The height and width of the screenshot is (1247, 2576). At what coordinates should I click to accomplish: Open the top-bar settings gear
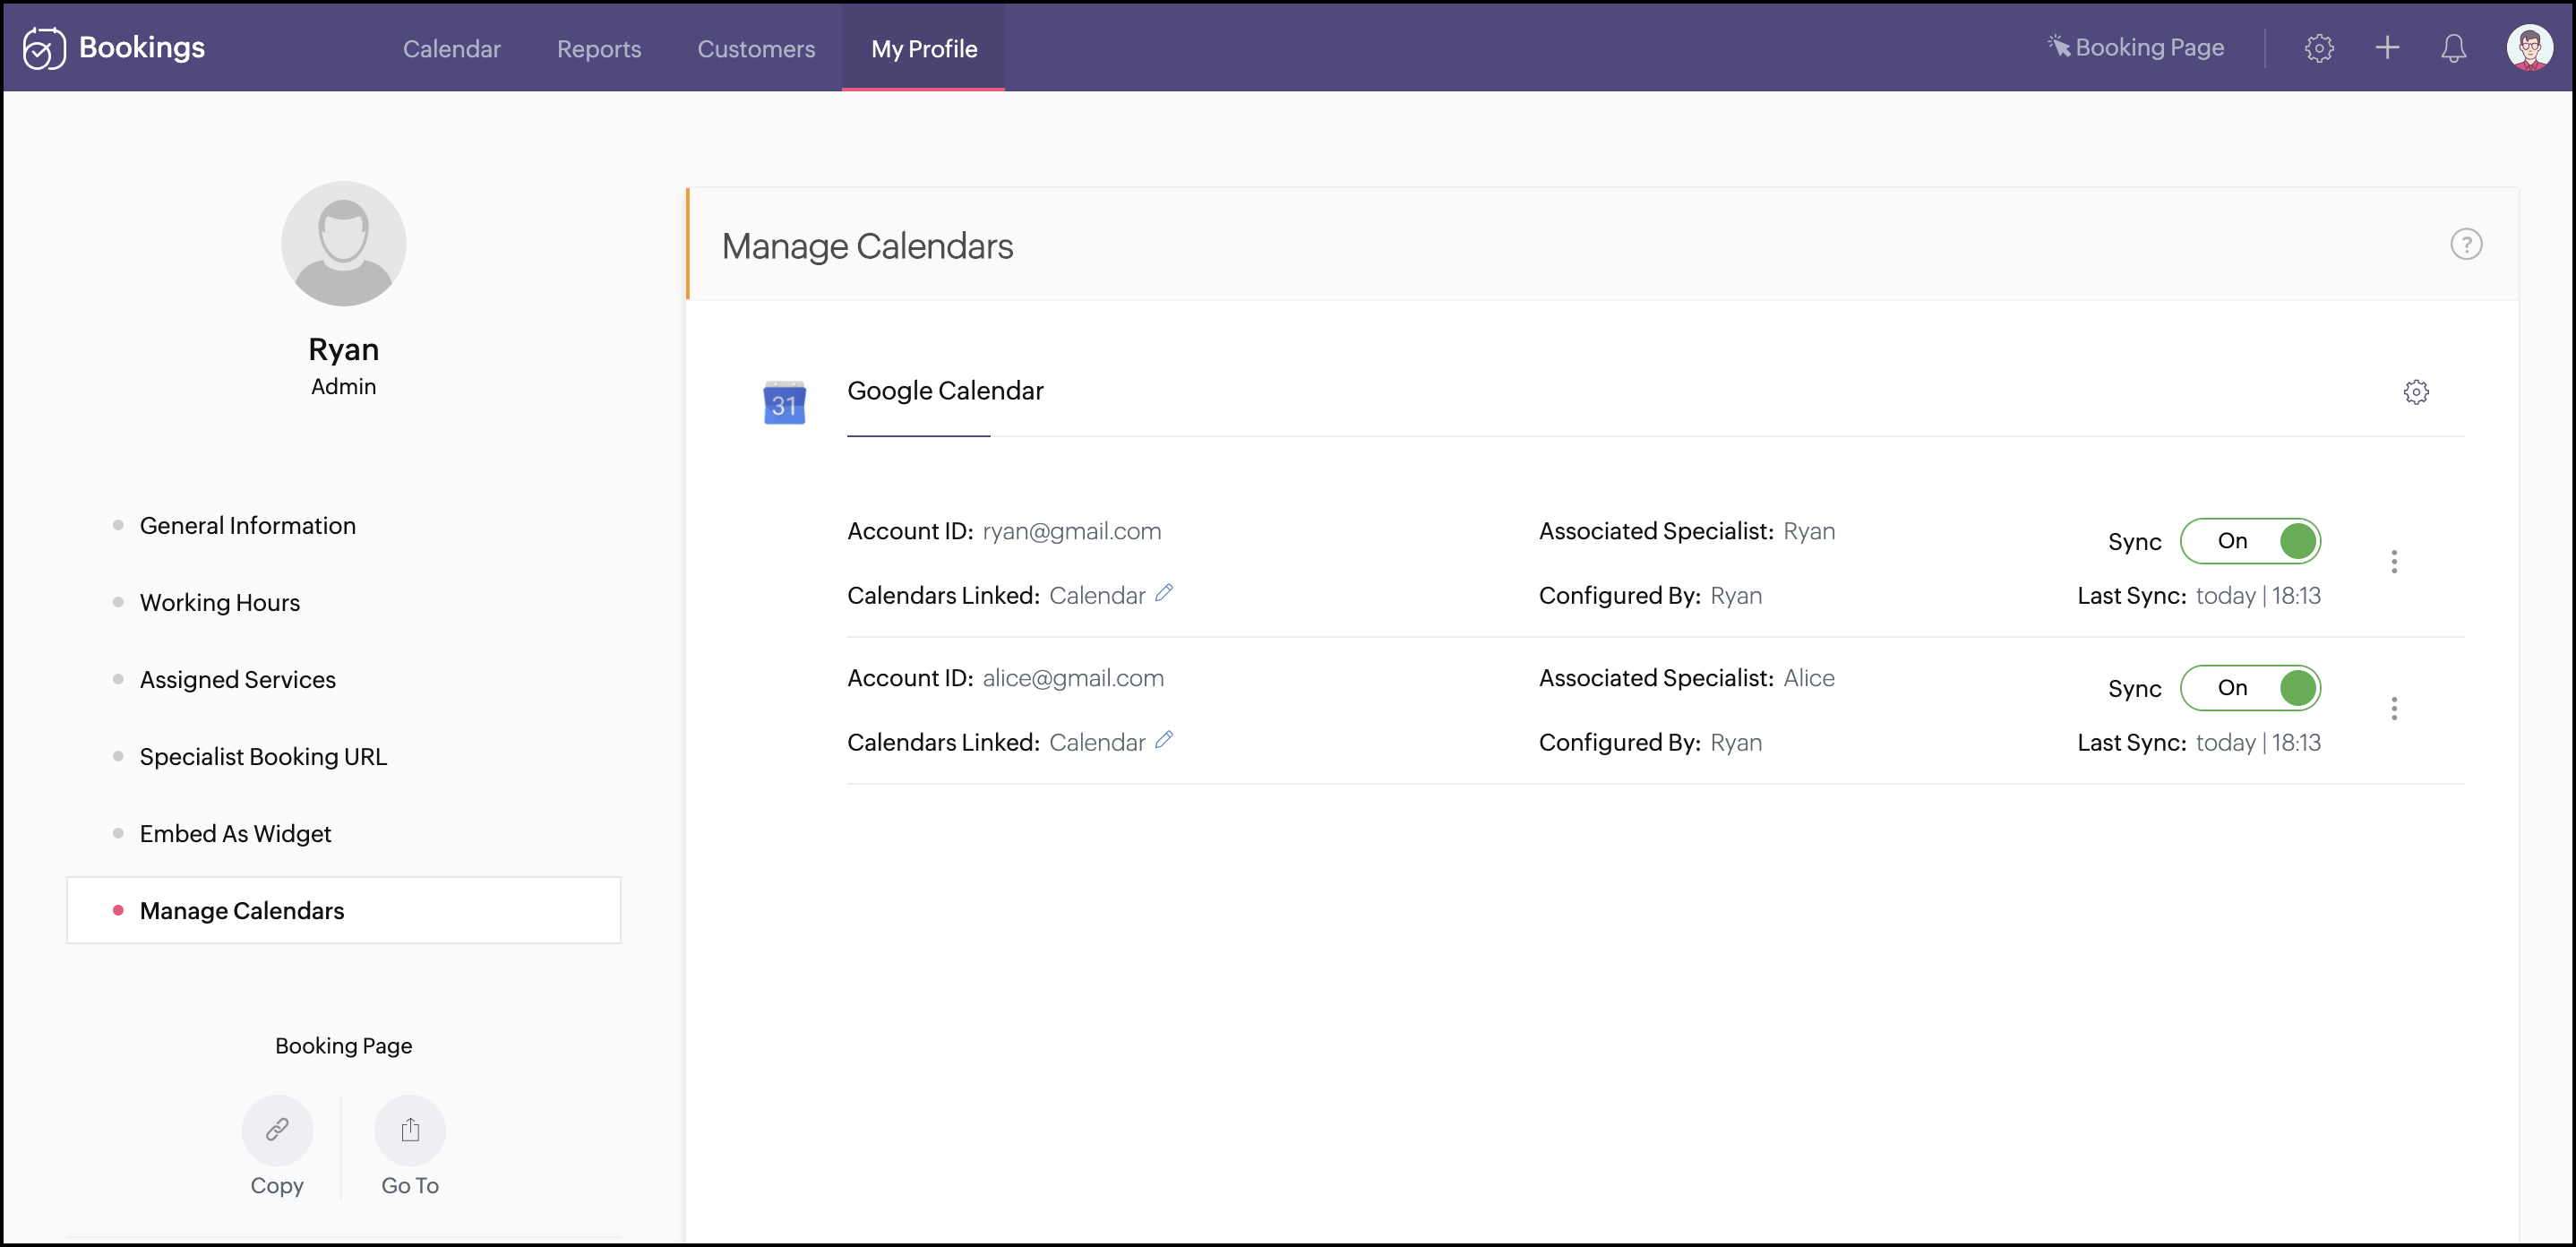[x=2318, y=48]
